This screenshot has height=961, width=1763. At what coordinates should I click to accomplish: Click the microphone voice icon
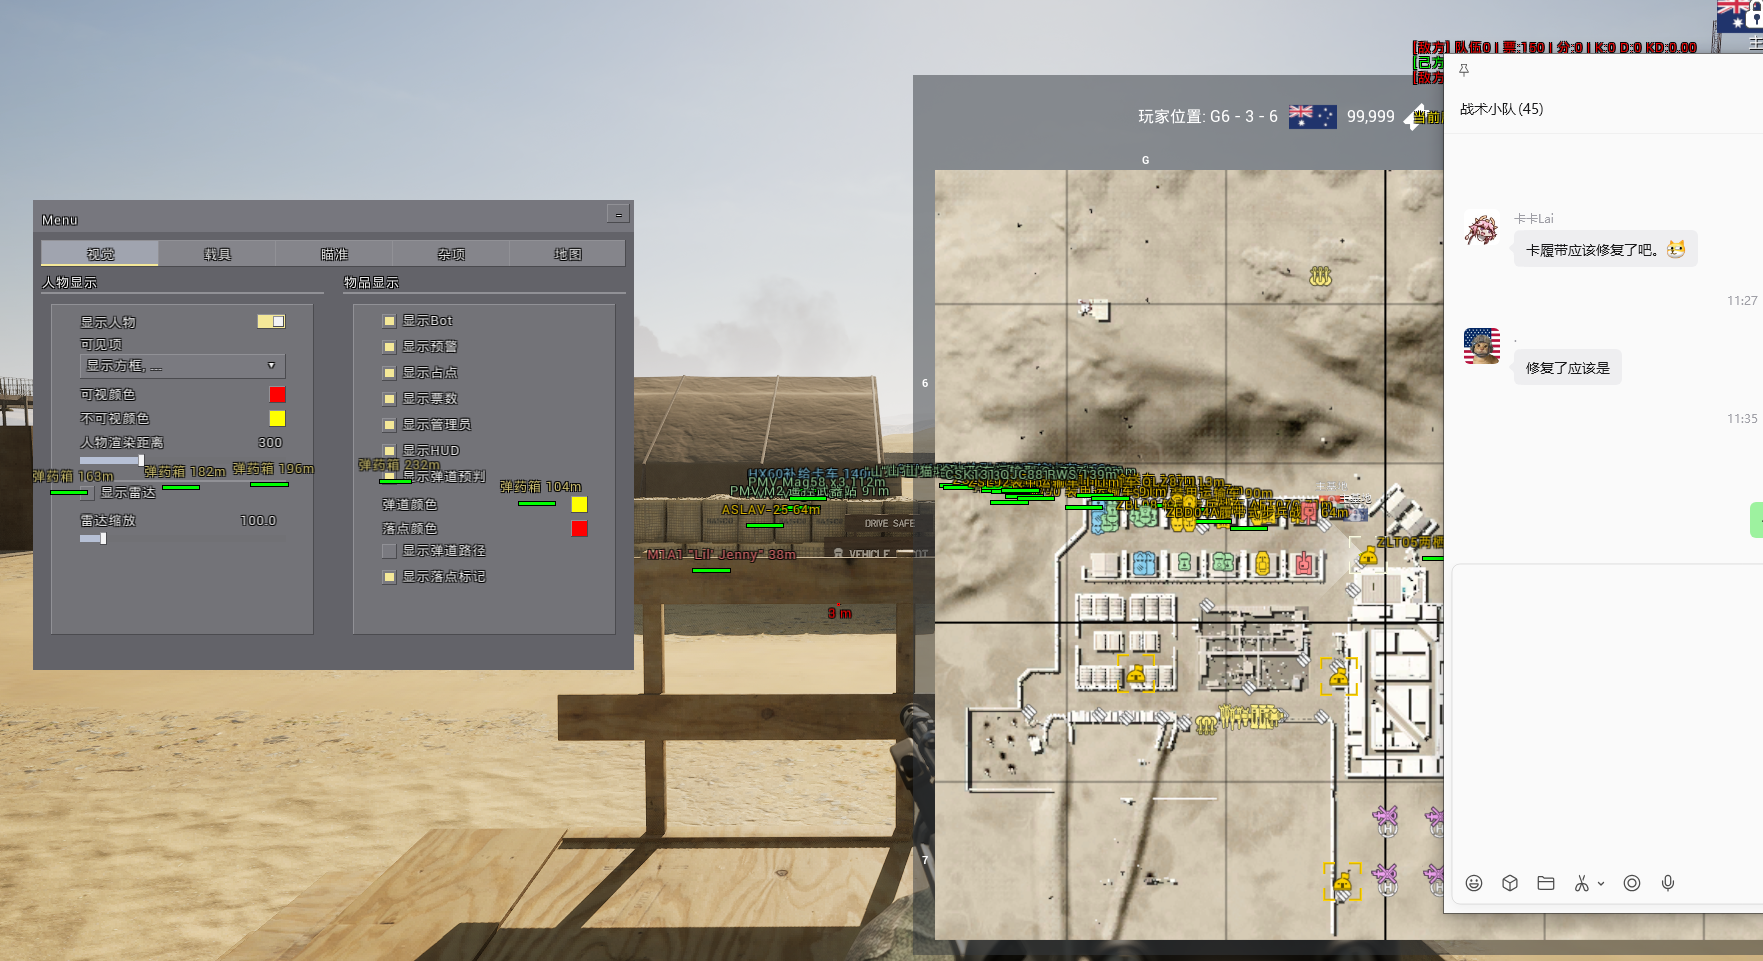click(1668, 883)
